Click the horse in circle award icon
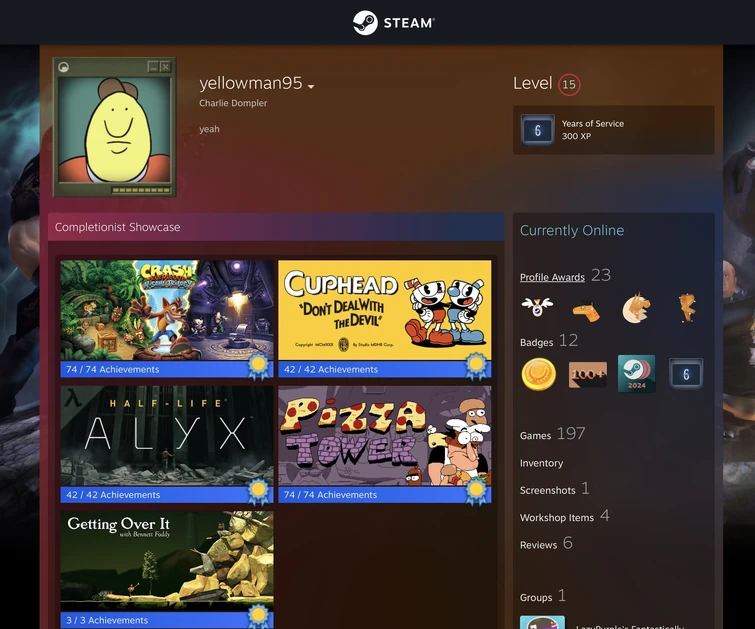 [x=636, y=308]
